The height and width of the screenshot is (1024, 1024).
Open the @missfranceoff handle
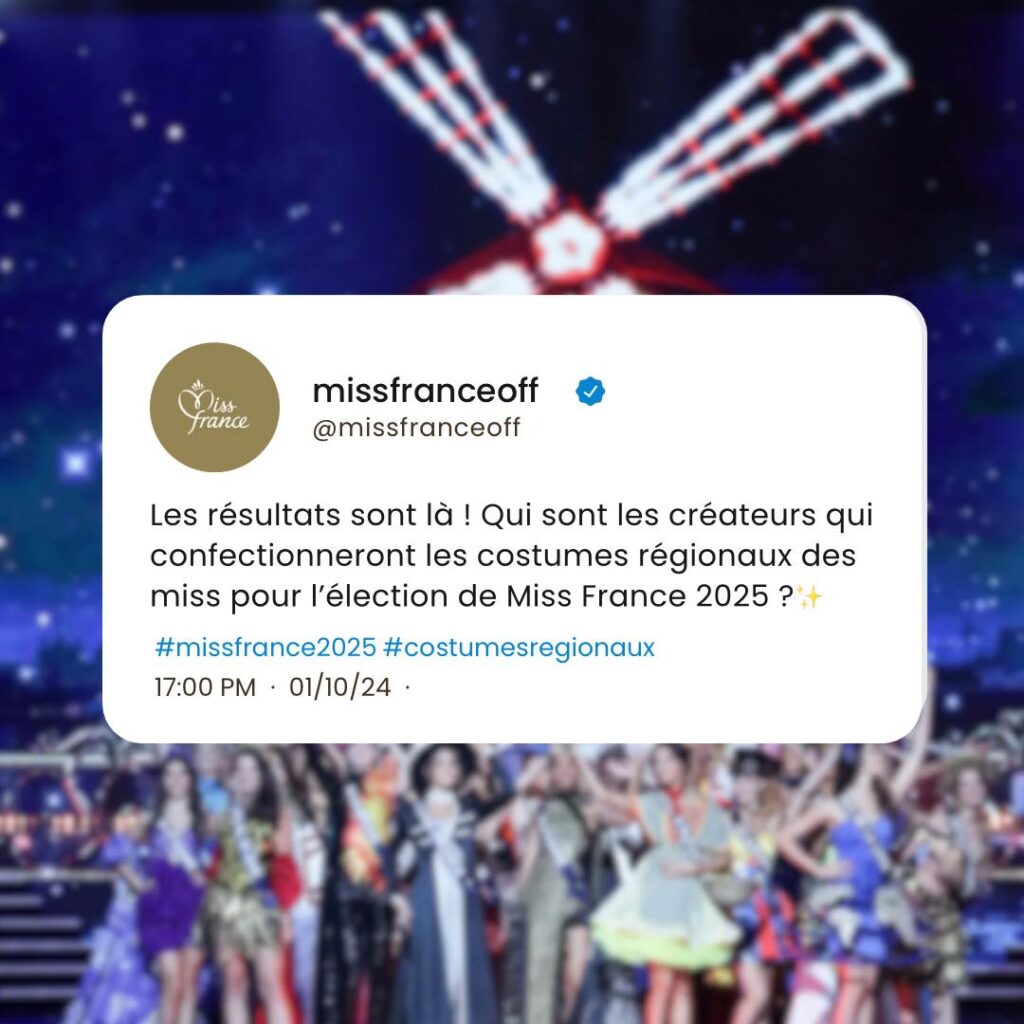click(417, 428)
